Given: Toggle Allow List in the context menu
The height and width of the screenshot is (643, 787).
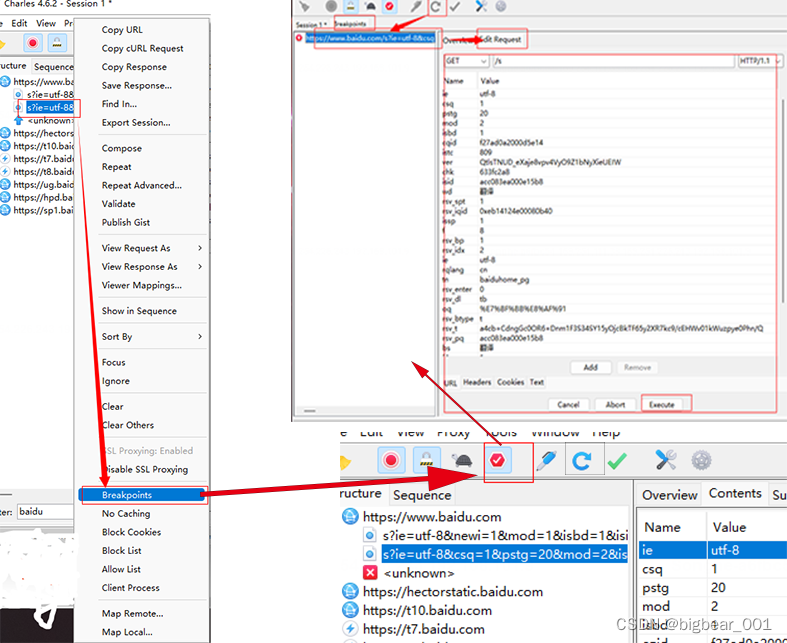Looking at the screenshot, I should (121, 569).
